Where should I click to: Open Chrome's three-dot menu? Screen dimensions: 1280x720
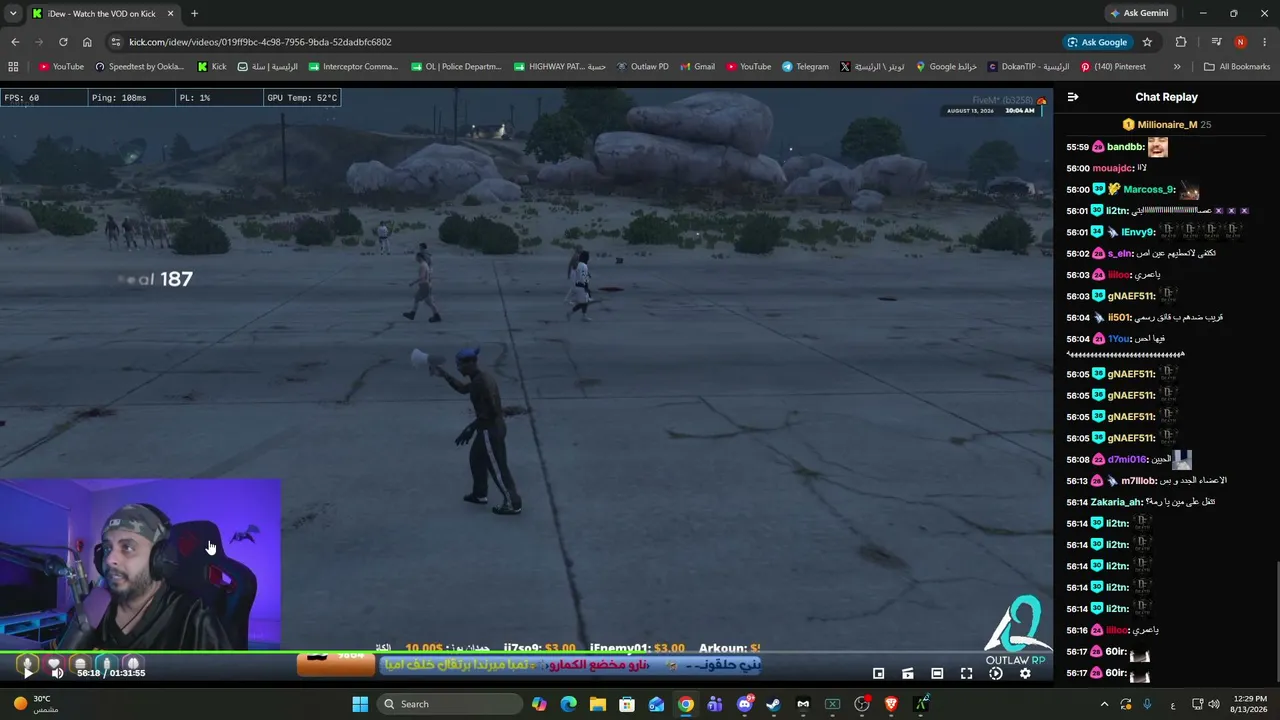click(x=1264, y=42)
